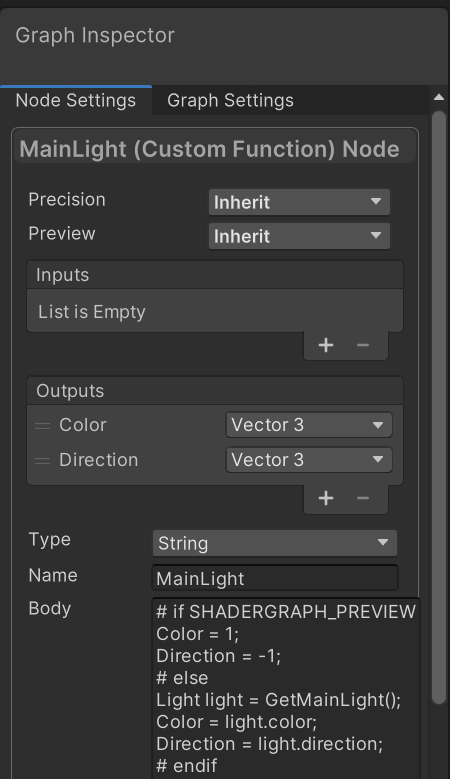The image size is (450, 779).
Task: Click the vertical scrollbar thumb
Action: pos(439,407)
